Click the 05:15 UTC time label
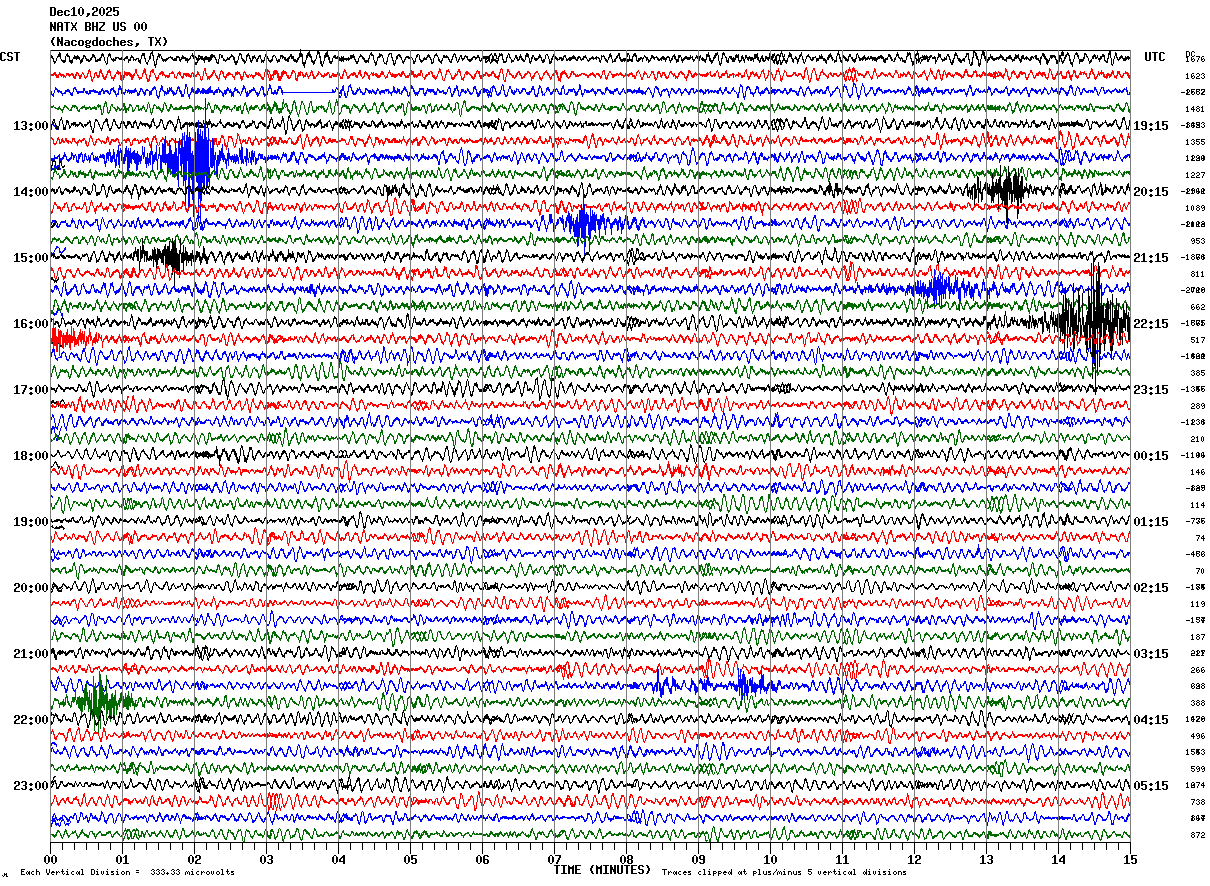The image size is (1210, 886). (1151, 786)
